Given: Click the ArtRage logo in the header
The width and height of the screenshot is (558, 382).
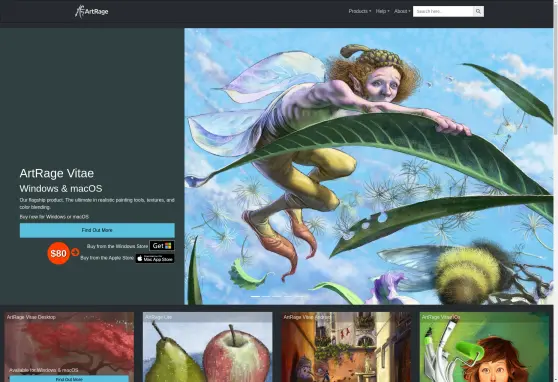Looking at the screenshot, I should (x=91, y=11).
